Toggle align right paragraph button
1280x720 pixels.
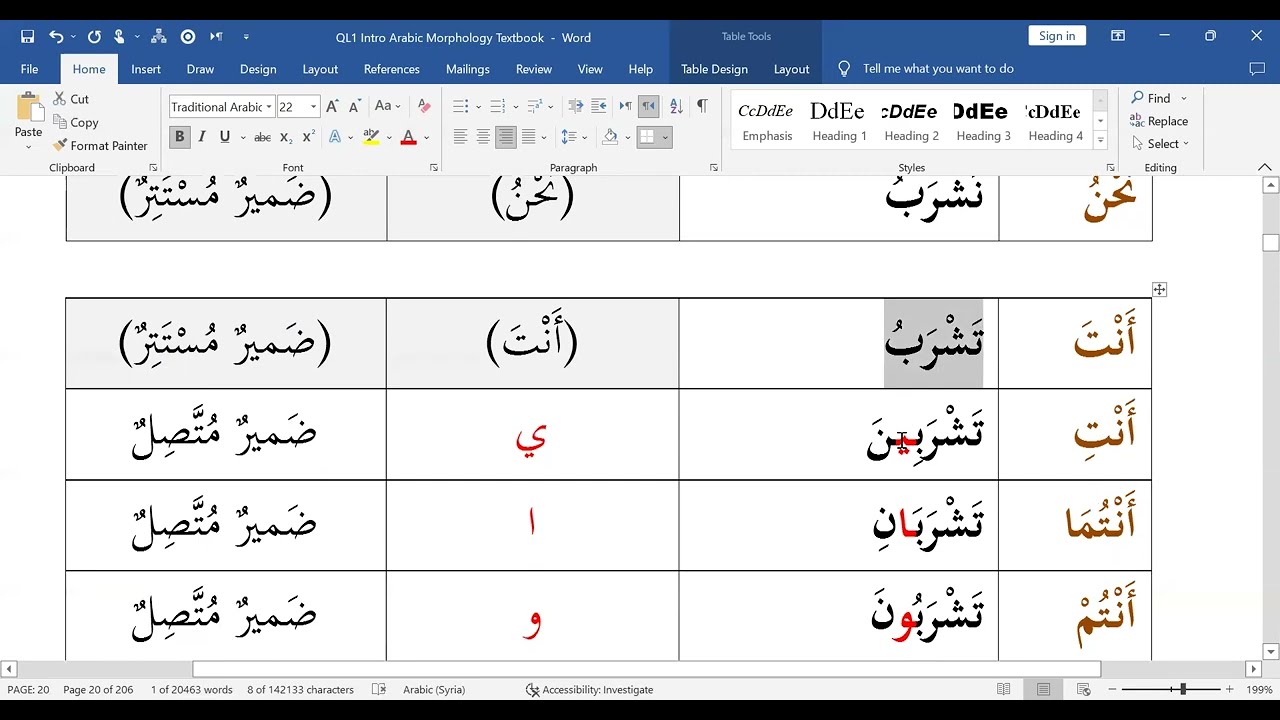(506, 137)
